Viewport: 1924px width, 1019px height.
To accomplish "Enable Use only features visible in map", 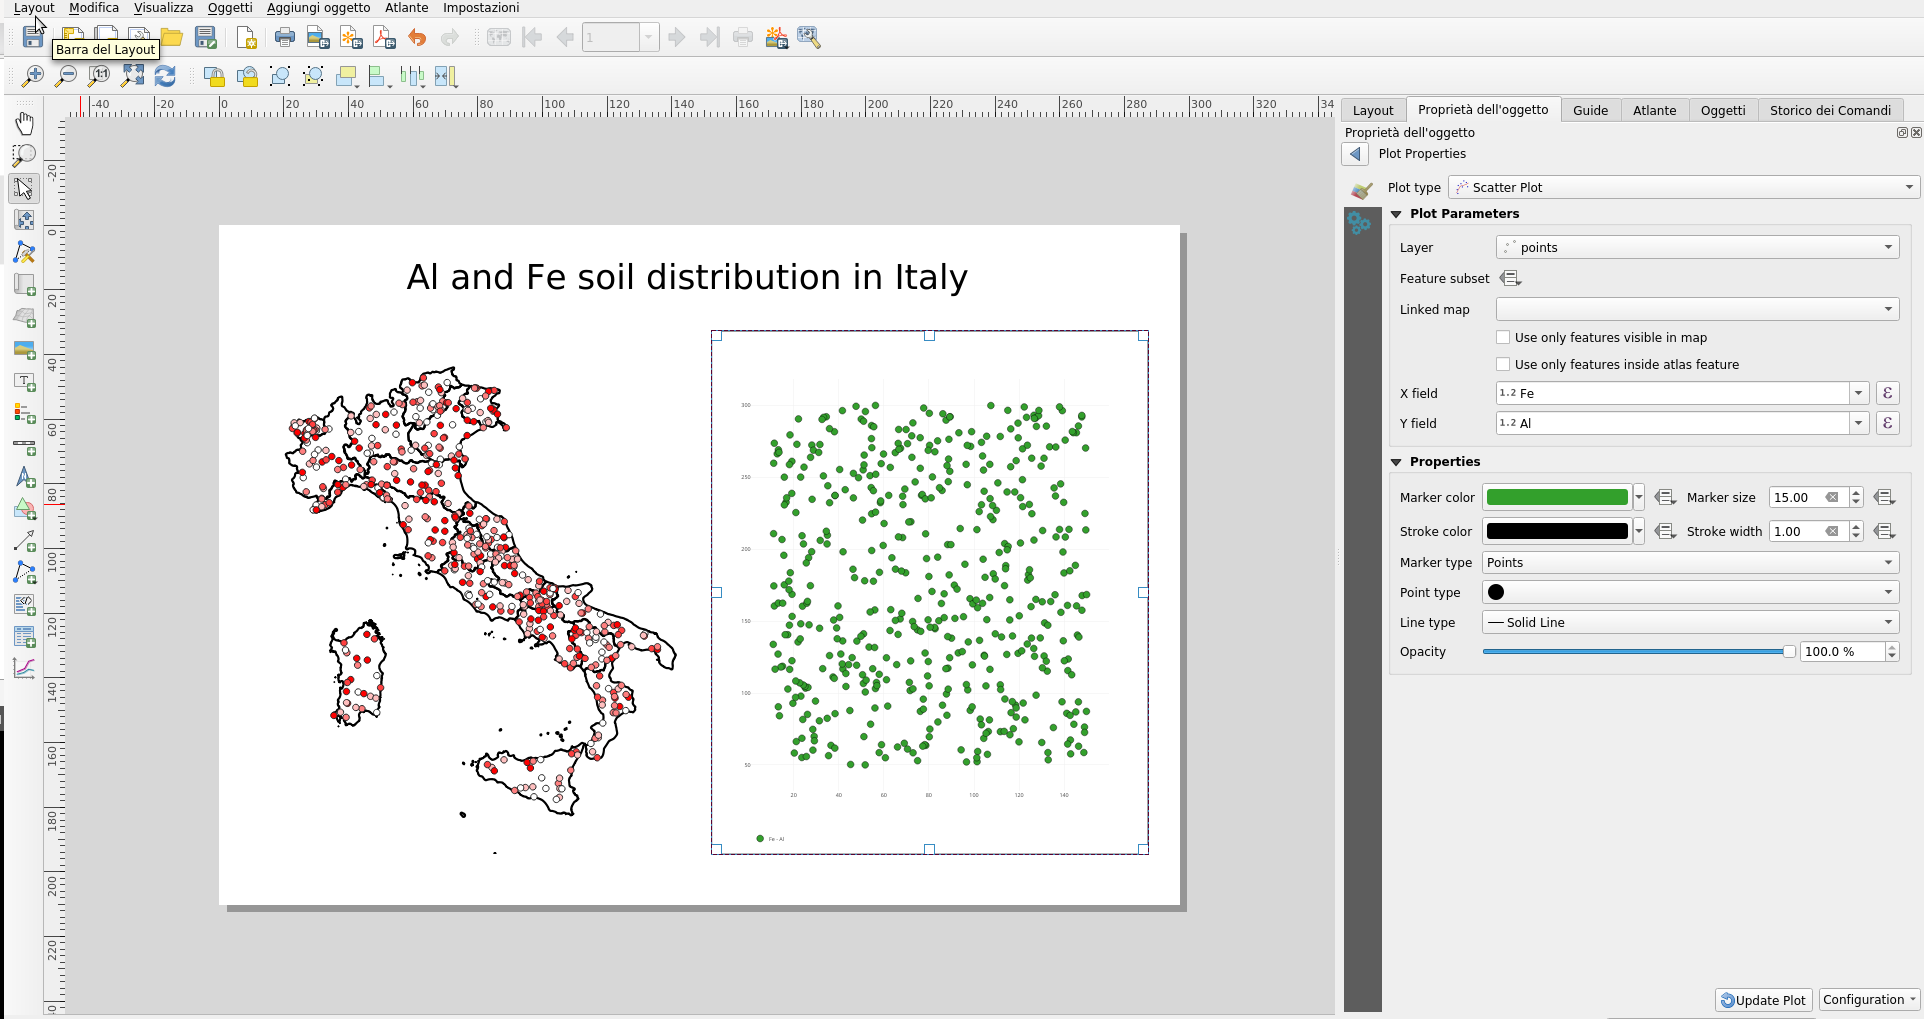I will tap(1503, 337).
